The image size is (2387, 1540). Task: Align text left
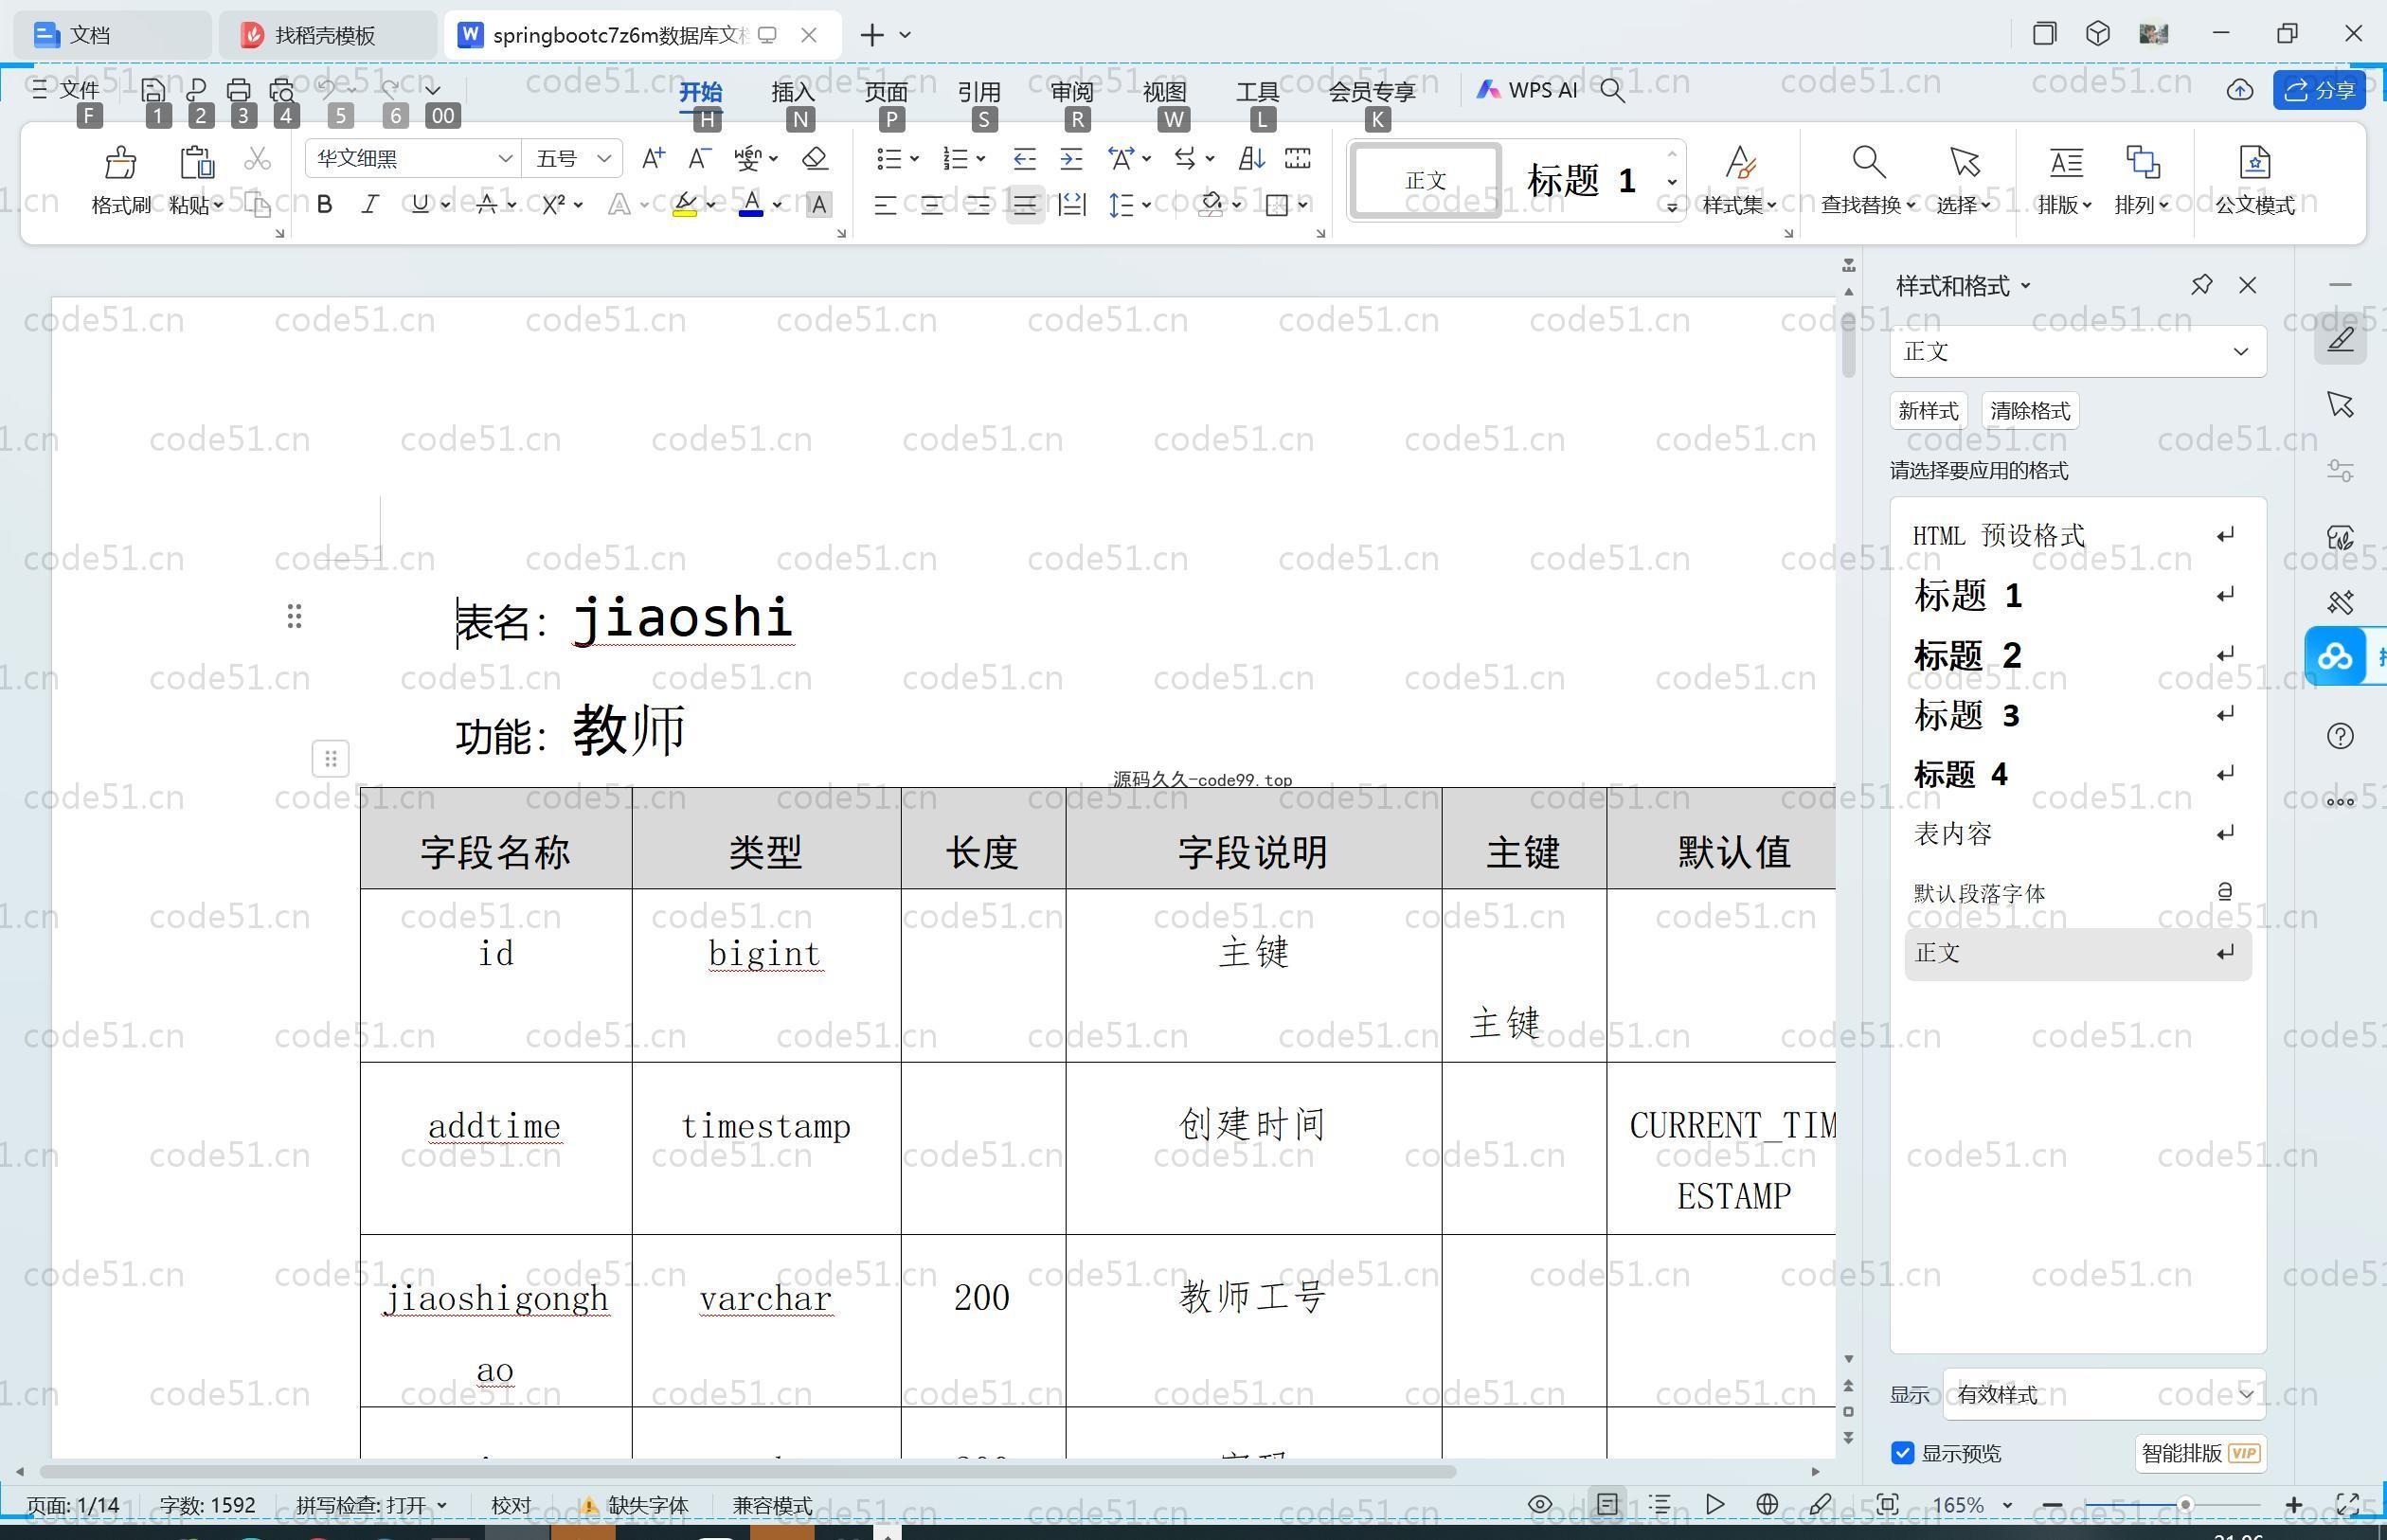tap(884, 205)
